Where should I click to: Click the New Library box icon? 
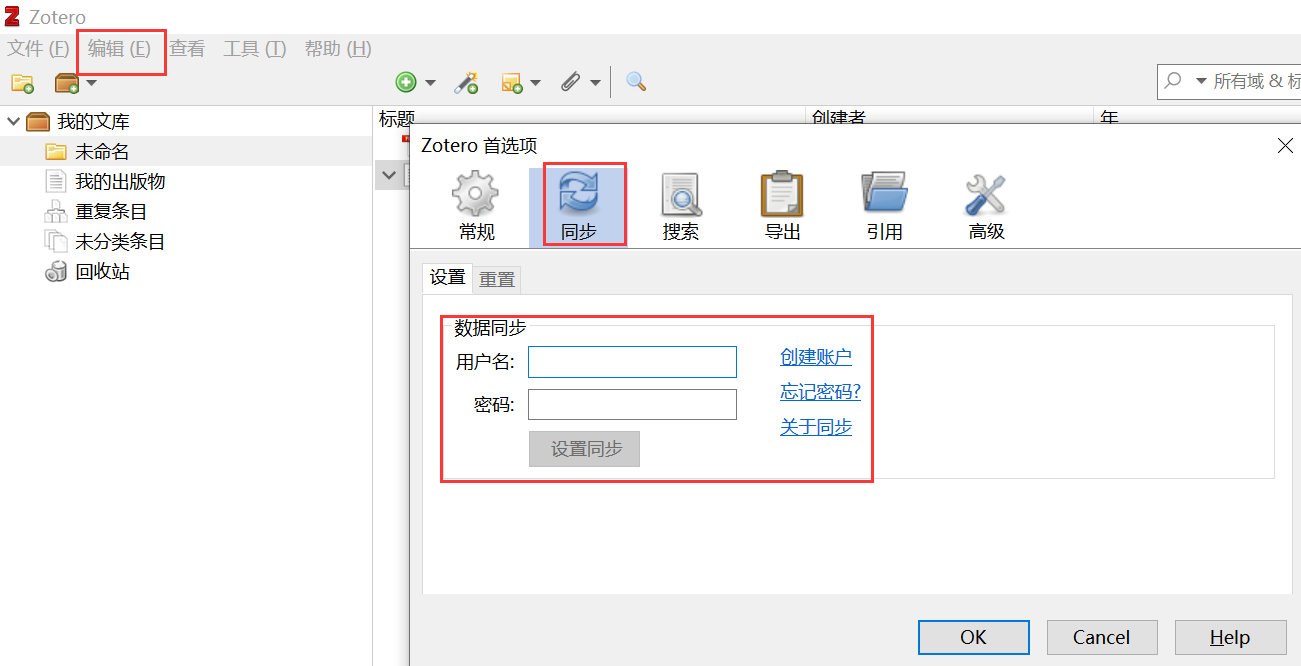[67, 83]
